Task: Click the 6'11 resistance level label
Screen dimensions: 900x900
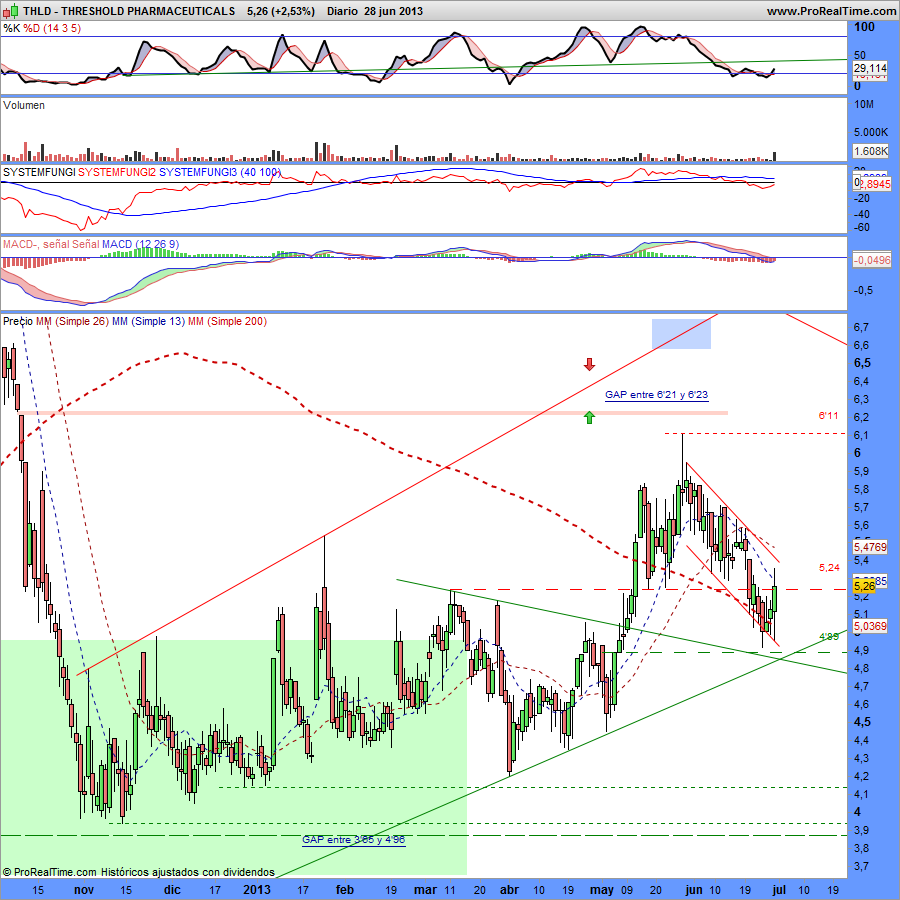Action: click(828, 416)
